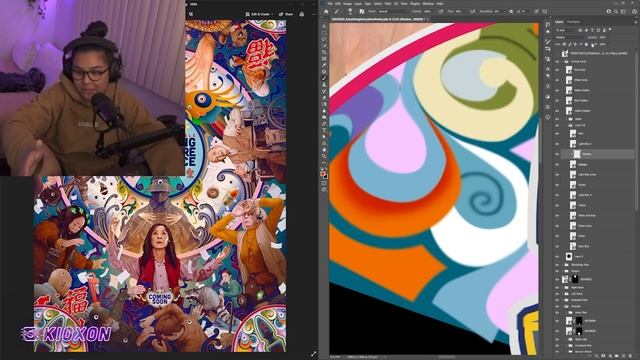
Task: Add layer style fx at panel bottom
Action: (x=596, y=356)
